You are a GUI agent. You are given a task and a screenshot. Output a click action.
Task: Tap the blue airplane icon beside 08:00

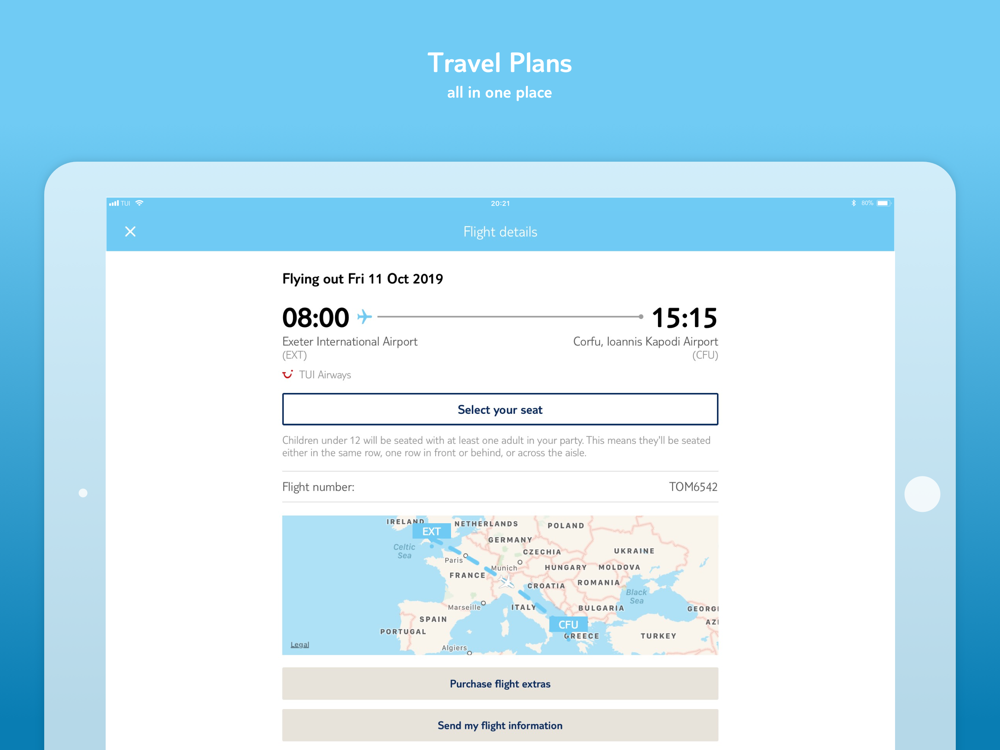point(364,316)
